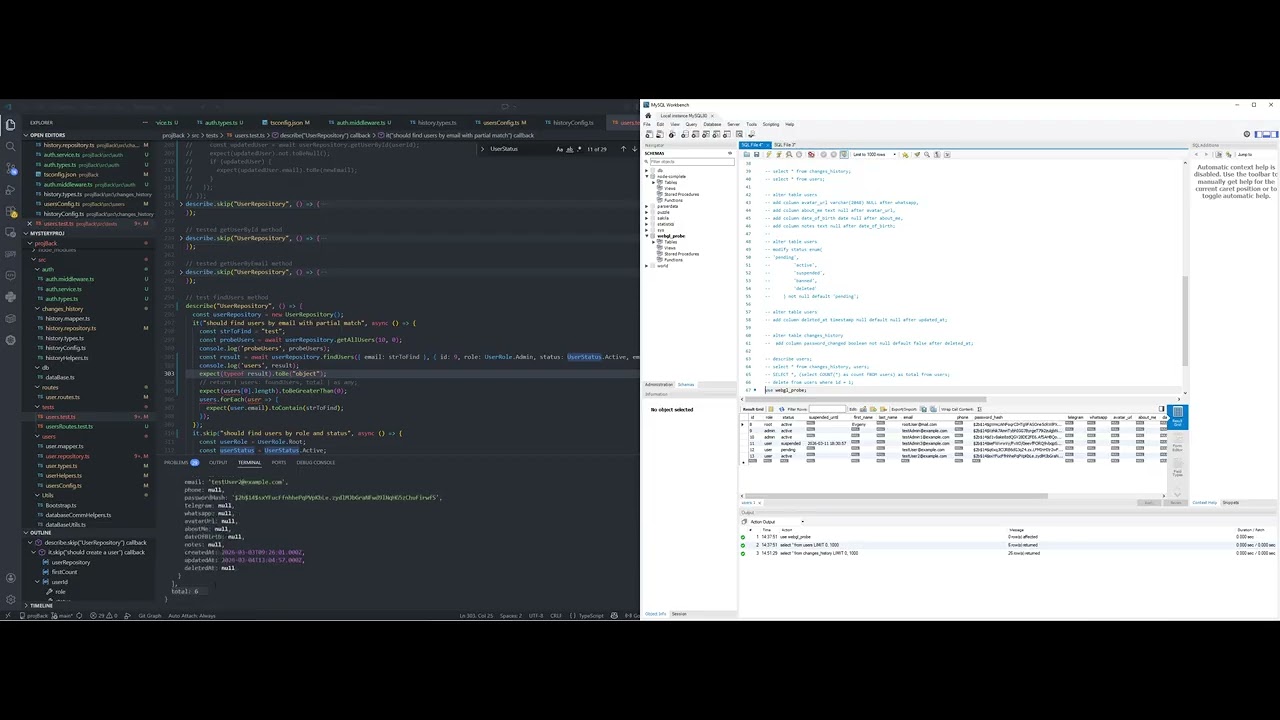The width and height of the screenshot is (1280, 720).
Task: Open the DEBUG CONSOLE panel tab
Action: pyautogui.click(x=316, y=462)
